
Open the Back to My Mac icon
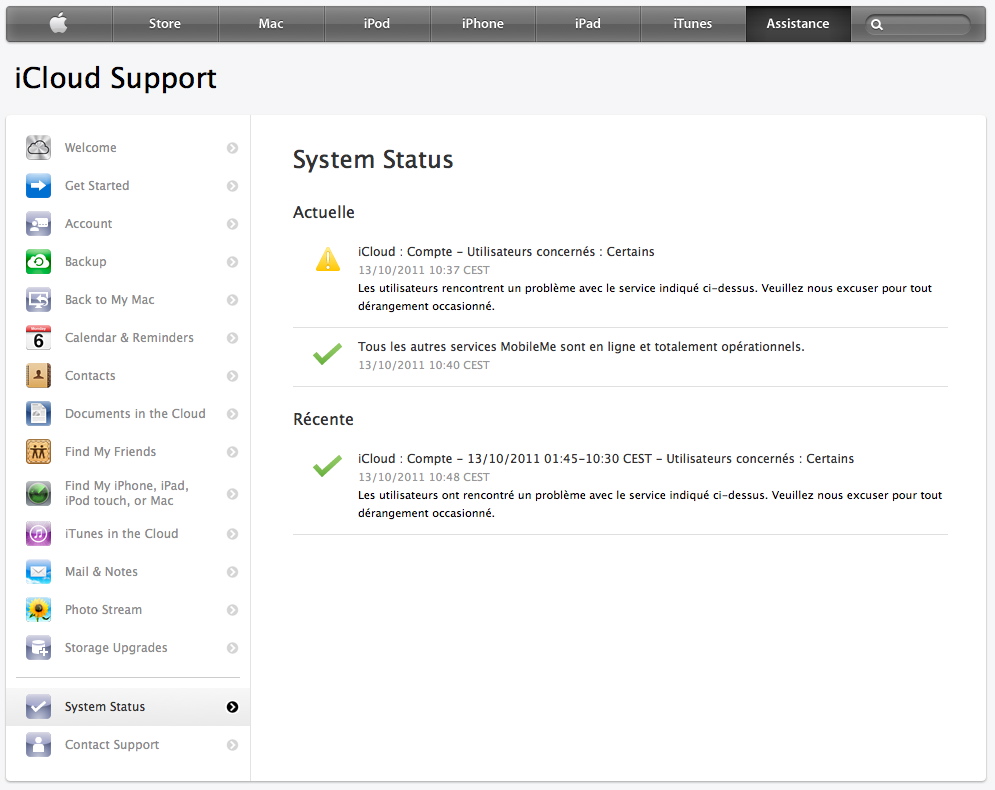38,300
